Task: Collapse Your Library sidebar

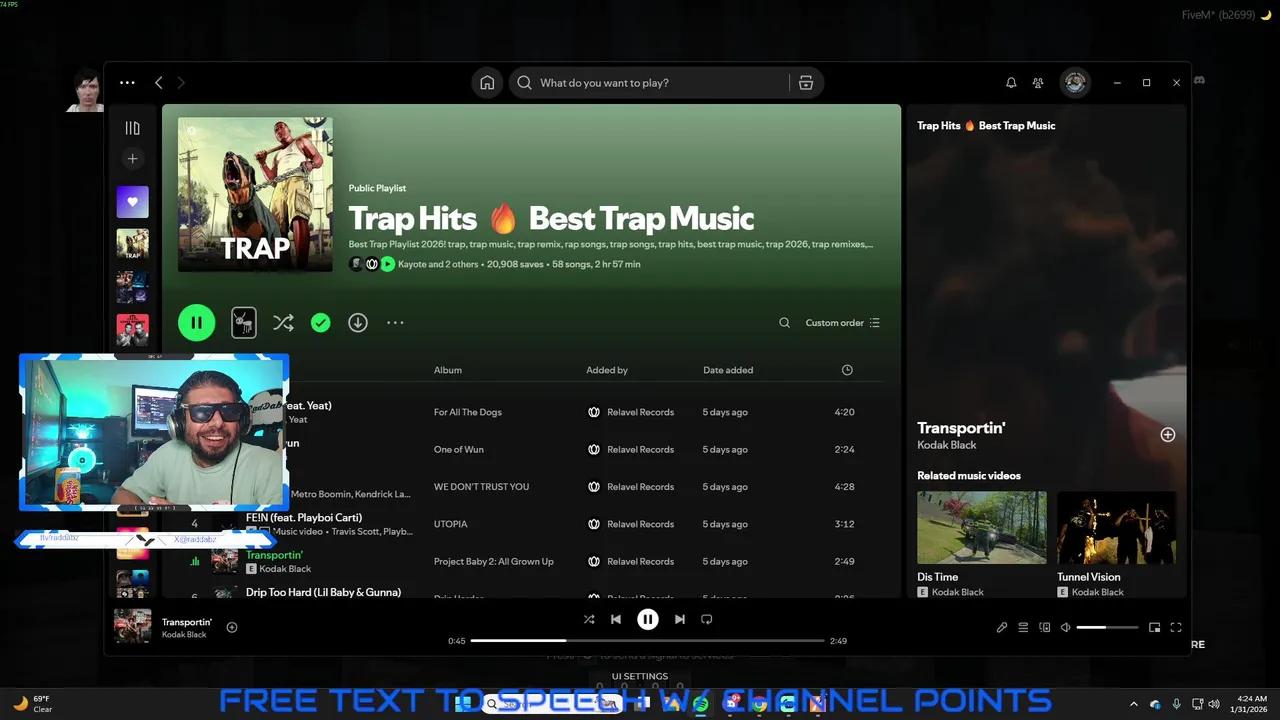Action: coord(132,127)
